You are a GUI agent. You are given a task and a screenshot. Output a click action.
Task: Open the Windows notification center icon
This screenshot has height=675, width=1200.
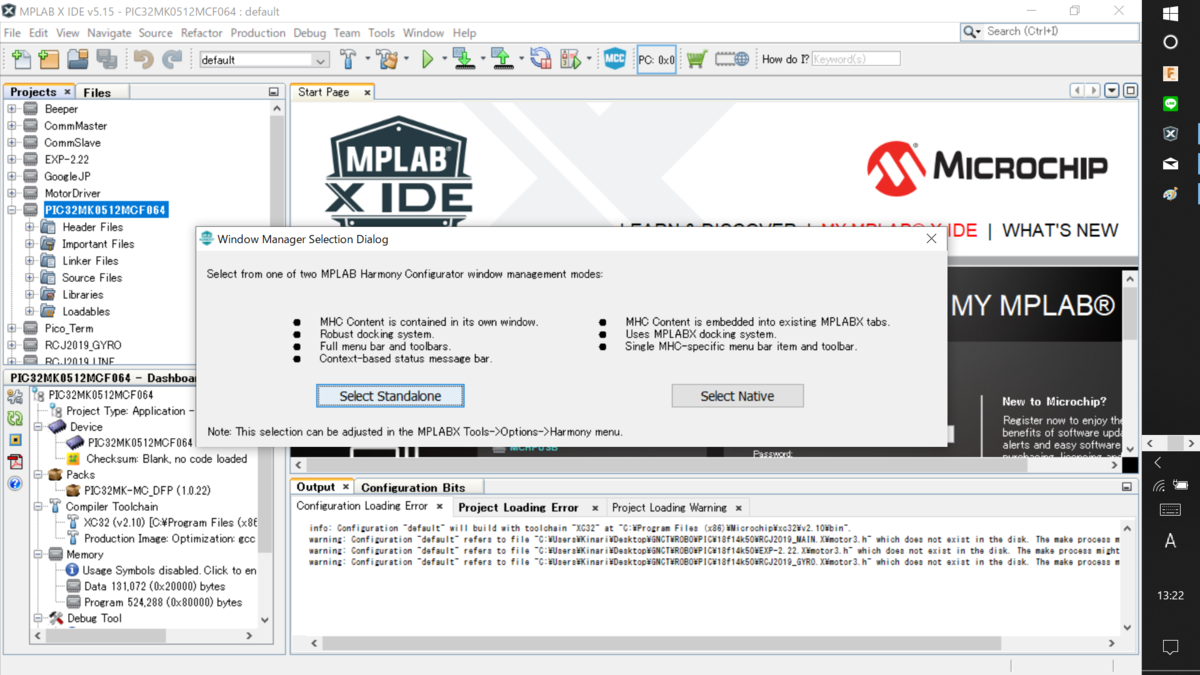[x=1171, y=648]
